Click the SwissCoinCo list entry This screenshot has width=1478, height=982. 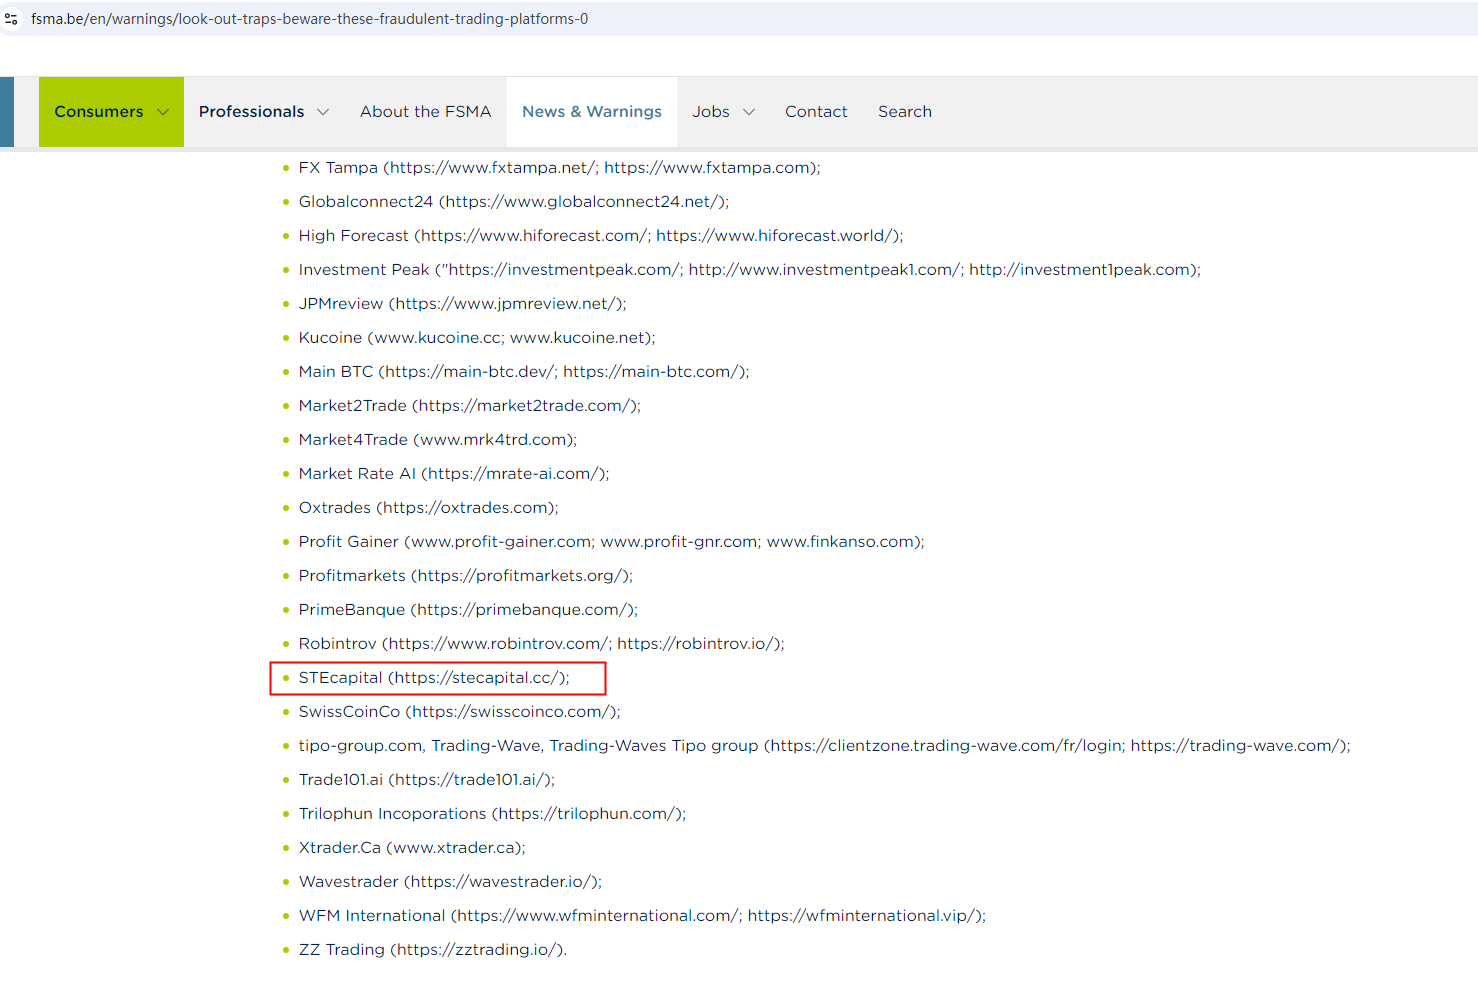click(x=459, y=712)
